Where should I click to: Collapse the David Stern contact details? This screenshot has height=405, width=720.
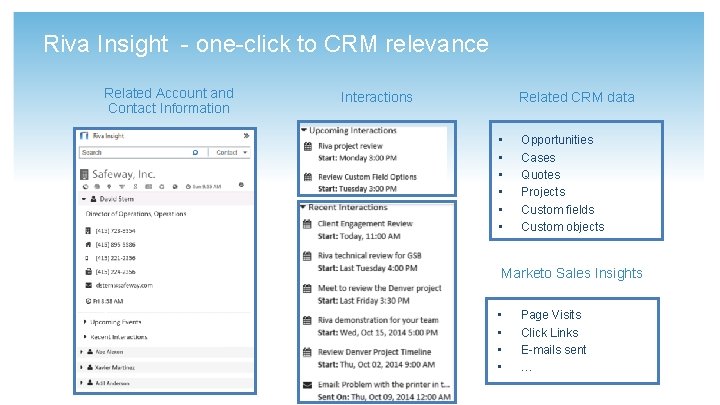84,199
